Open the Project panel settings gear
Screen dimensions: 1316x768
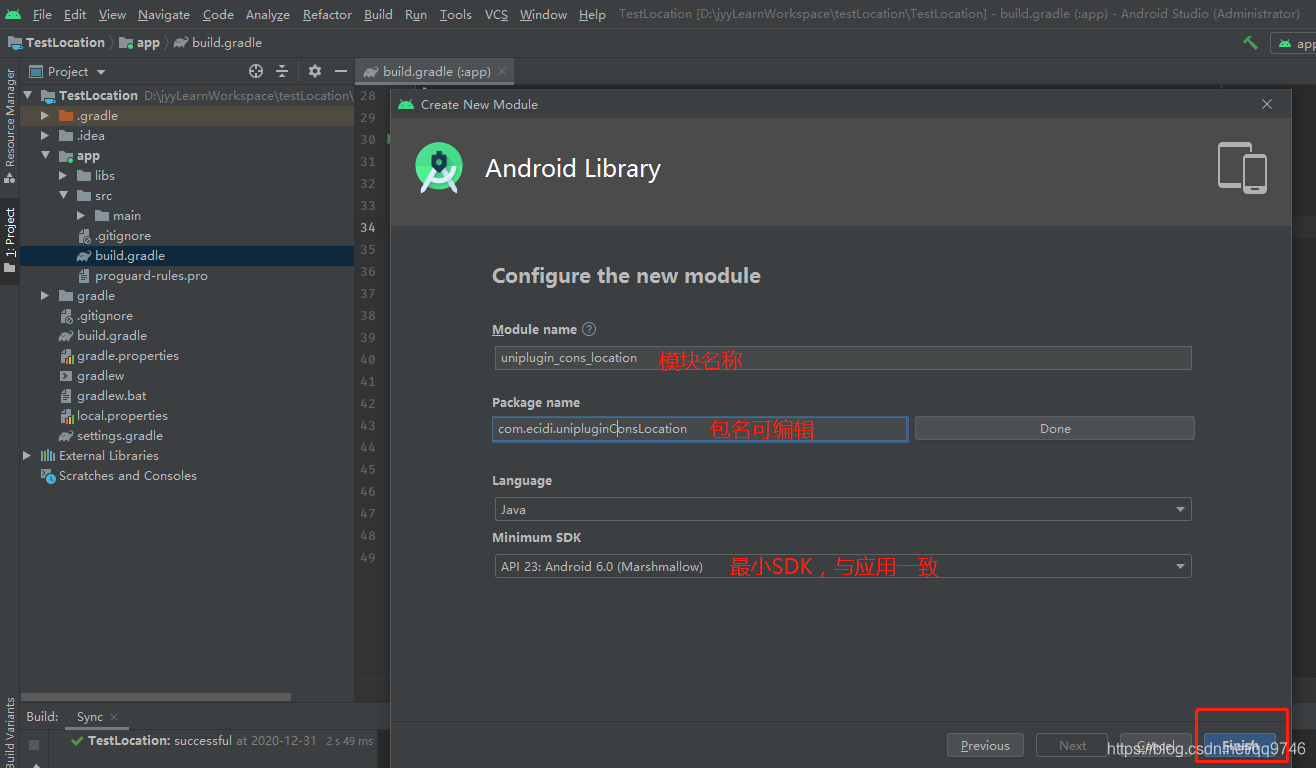[315, 71]
